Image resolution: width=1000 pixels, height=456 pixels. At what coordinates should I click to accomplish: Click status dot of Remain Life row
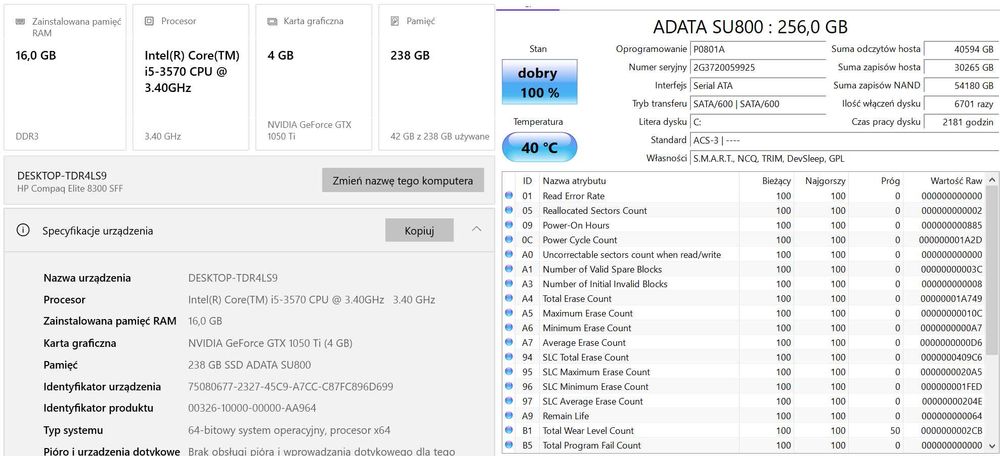(509, 416)
